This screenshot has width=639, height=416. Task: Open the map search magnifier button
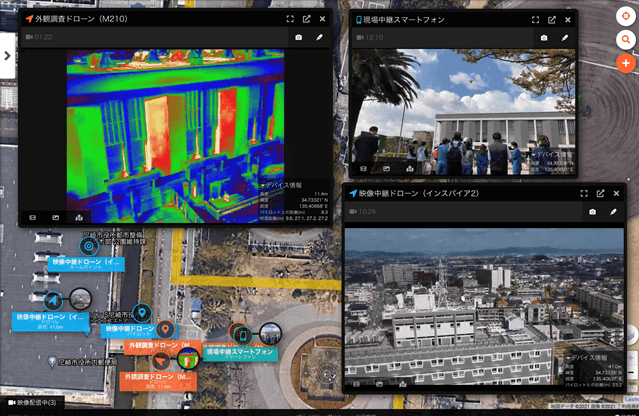click(623, 40)
